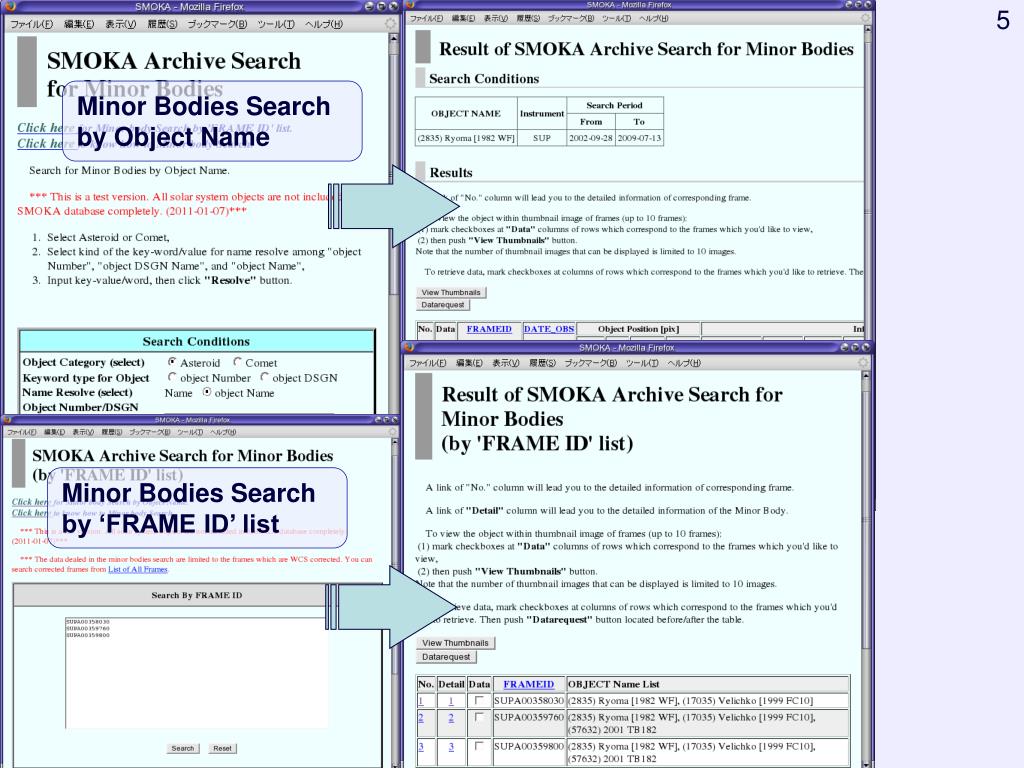1024x768 pixels.
Task: Open ヘルプ(H) menu in top-right result window
Action: (654, 18)
